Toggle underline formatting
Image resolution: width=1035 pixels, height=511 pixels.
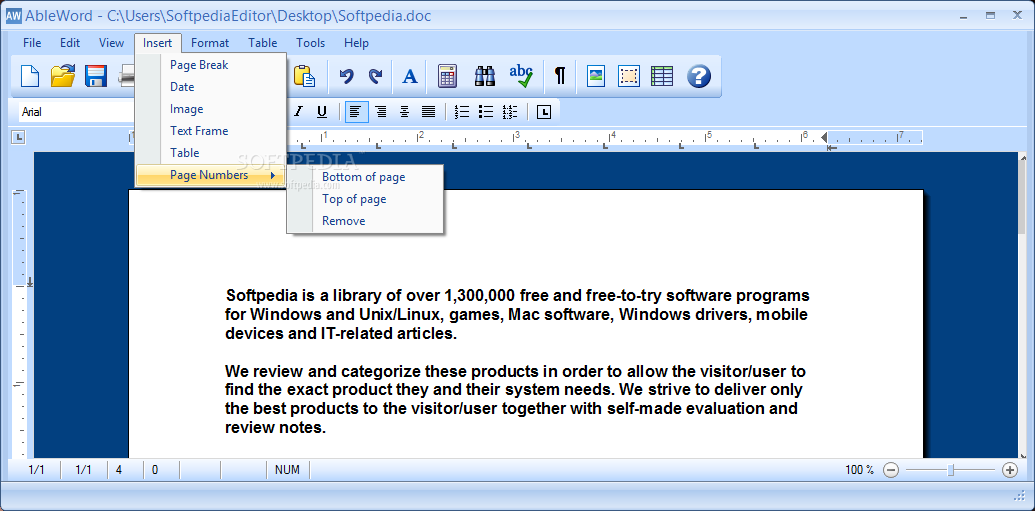322,112
